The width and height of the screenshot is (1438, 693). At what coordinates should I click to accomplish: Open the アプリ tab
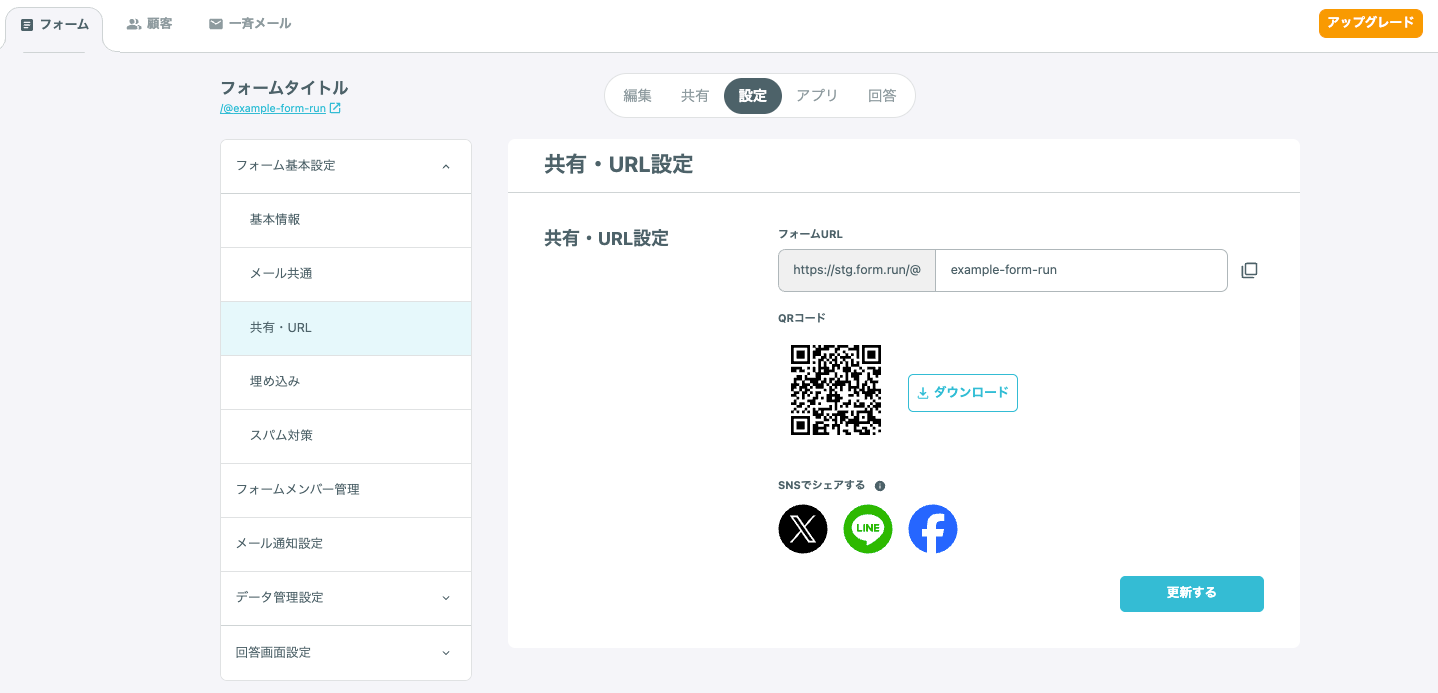point(817,96)
